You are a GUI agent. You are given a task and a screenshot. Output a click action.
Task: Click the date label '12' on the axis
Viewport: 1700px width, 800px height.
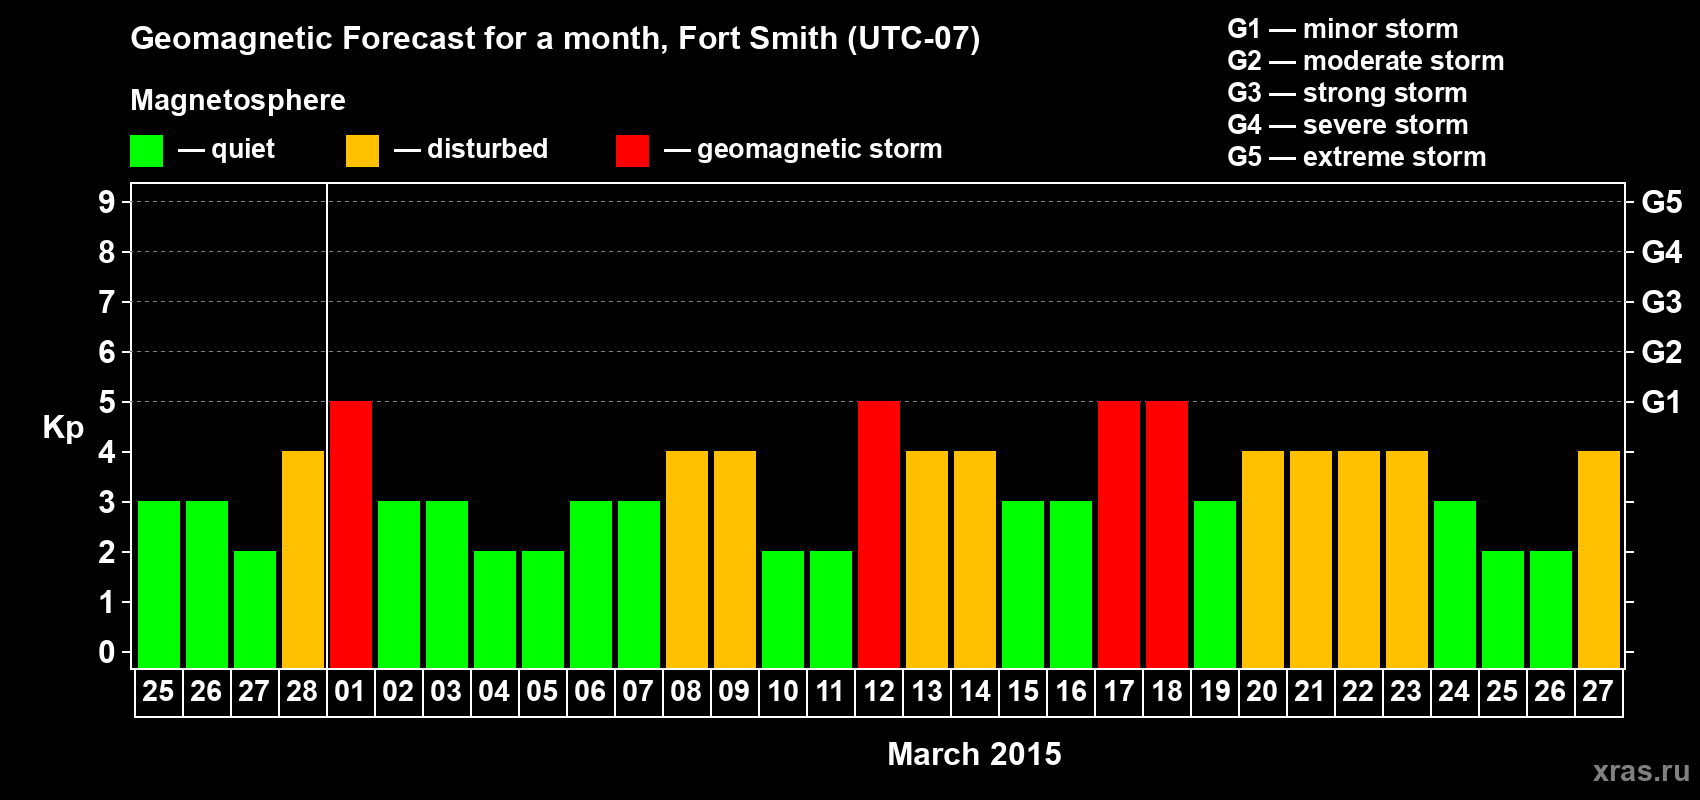click(879, 692)
